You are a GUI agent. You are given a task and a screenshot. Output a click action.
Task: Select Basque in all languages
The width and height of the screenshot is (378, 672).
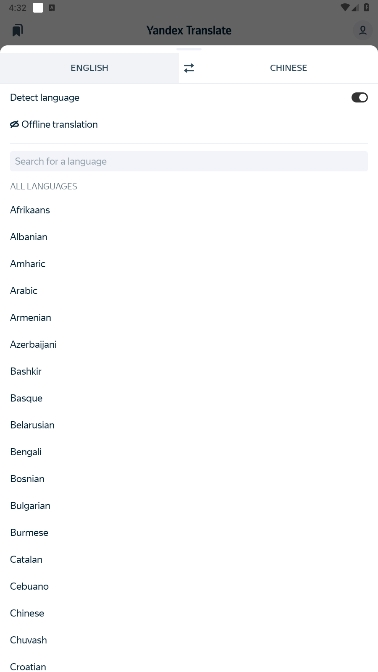coord(189,398)
